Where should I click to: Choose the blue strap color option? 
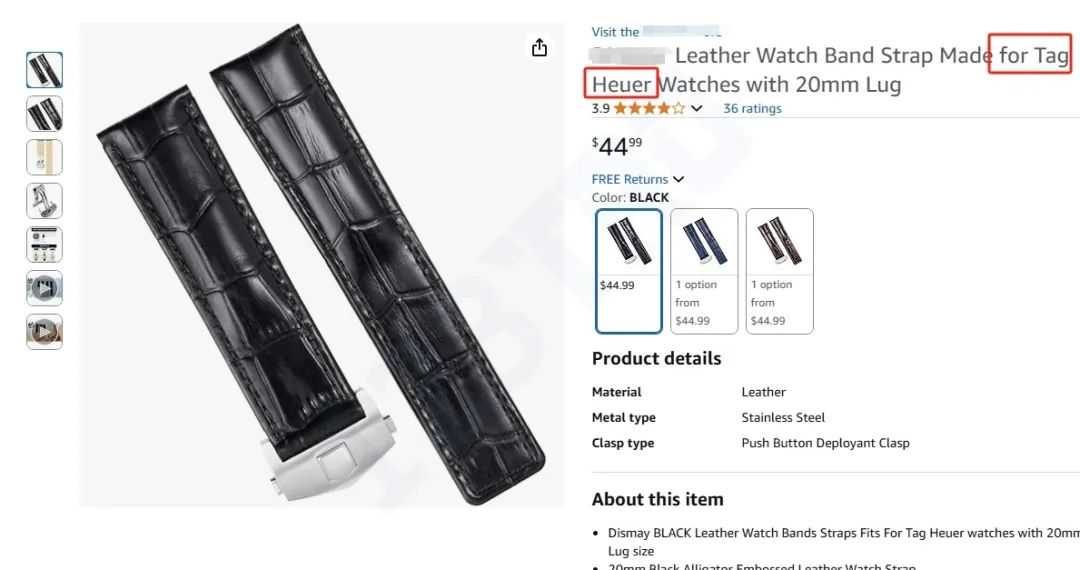[704, 271]
